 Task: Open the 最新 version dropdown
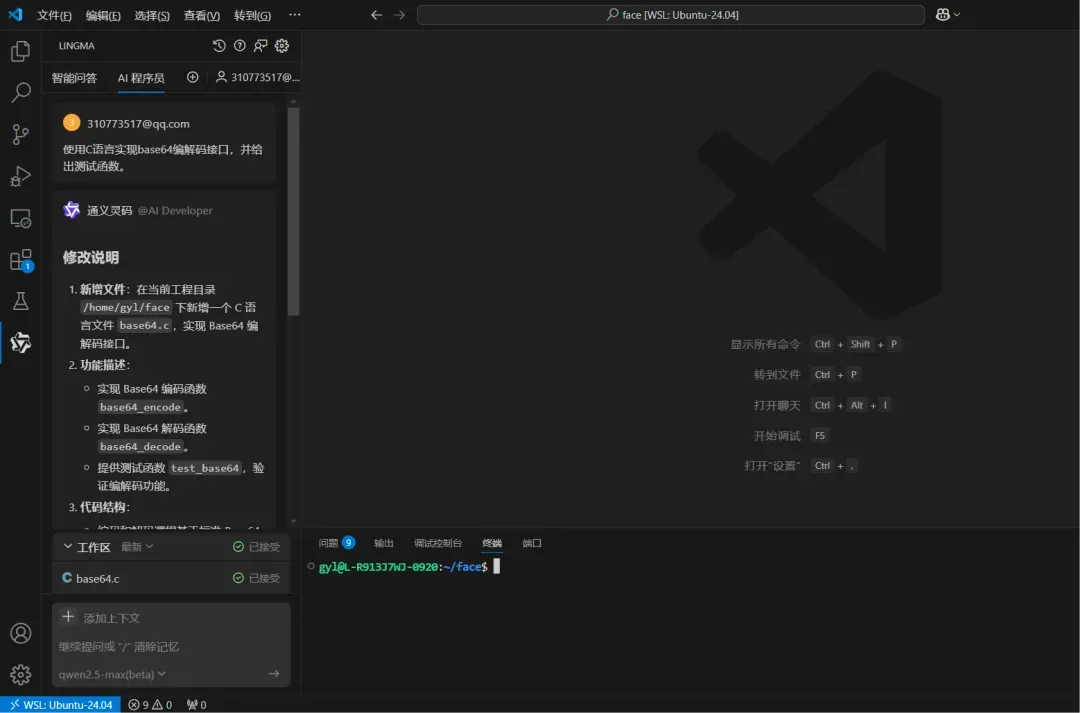137,546
